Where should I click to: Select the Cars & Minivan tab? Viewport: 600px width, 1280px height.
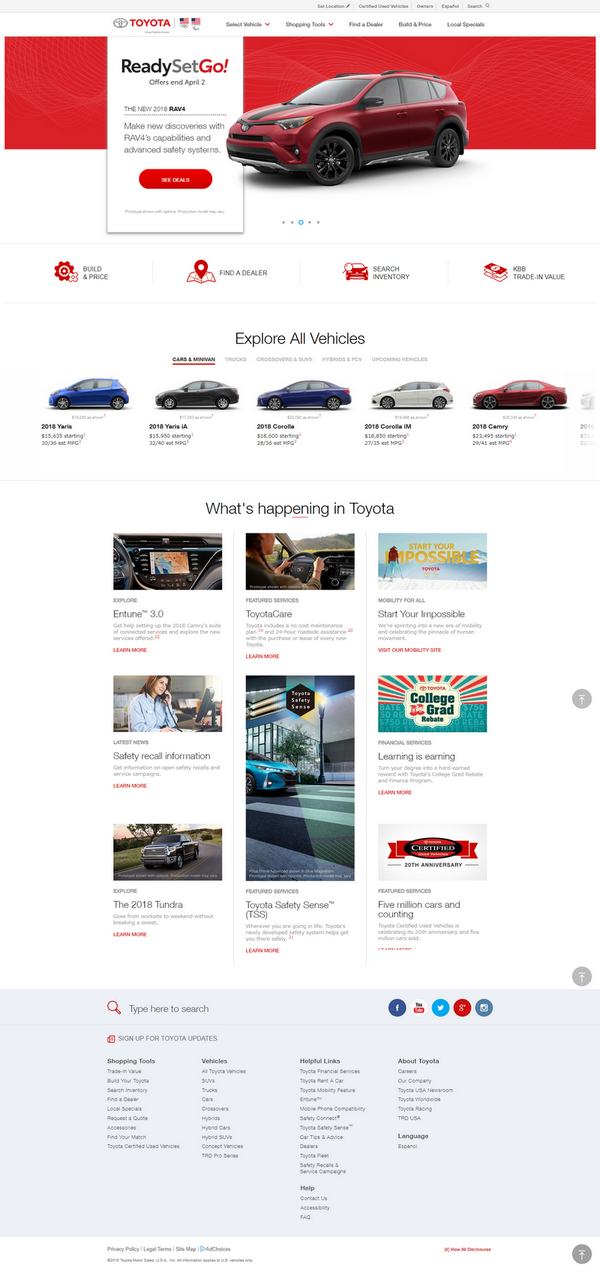click(193, 359)
